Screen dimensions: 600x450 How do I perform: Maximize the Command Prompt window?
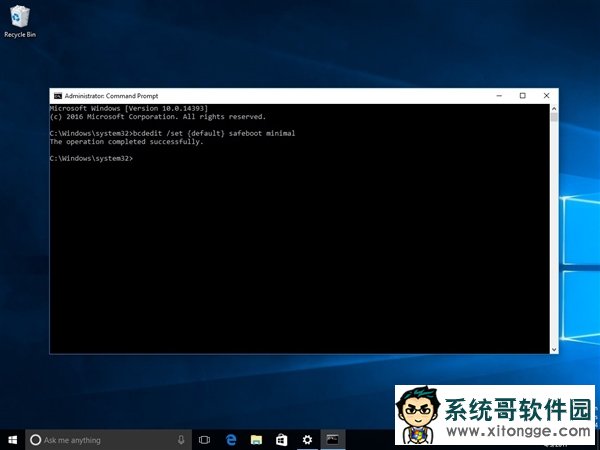pyautogui.click(x=522, y=96)
